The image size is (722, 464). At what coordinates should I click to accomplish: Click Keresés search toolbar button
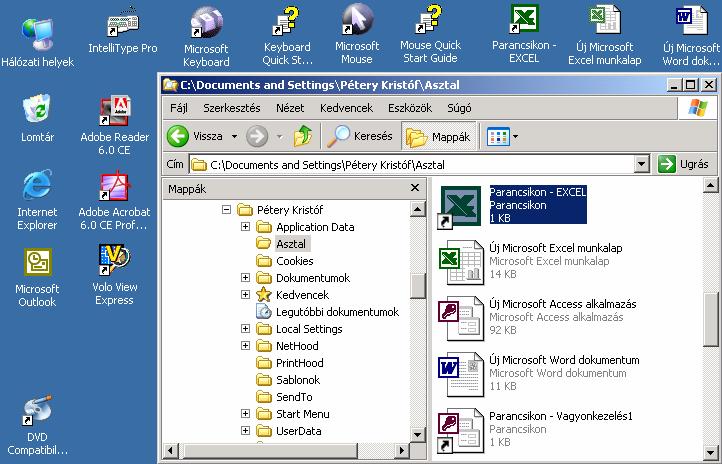tap(360, 136)
